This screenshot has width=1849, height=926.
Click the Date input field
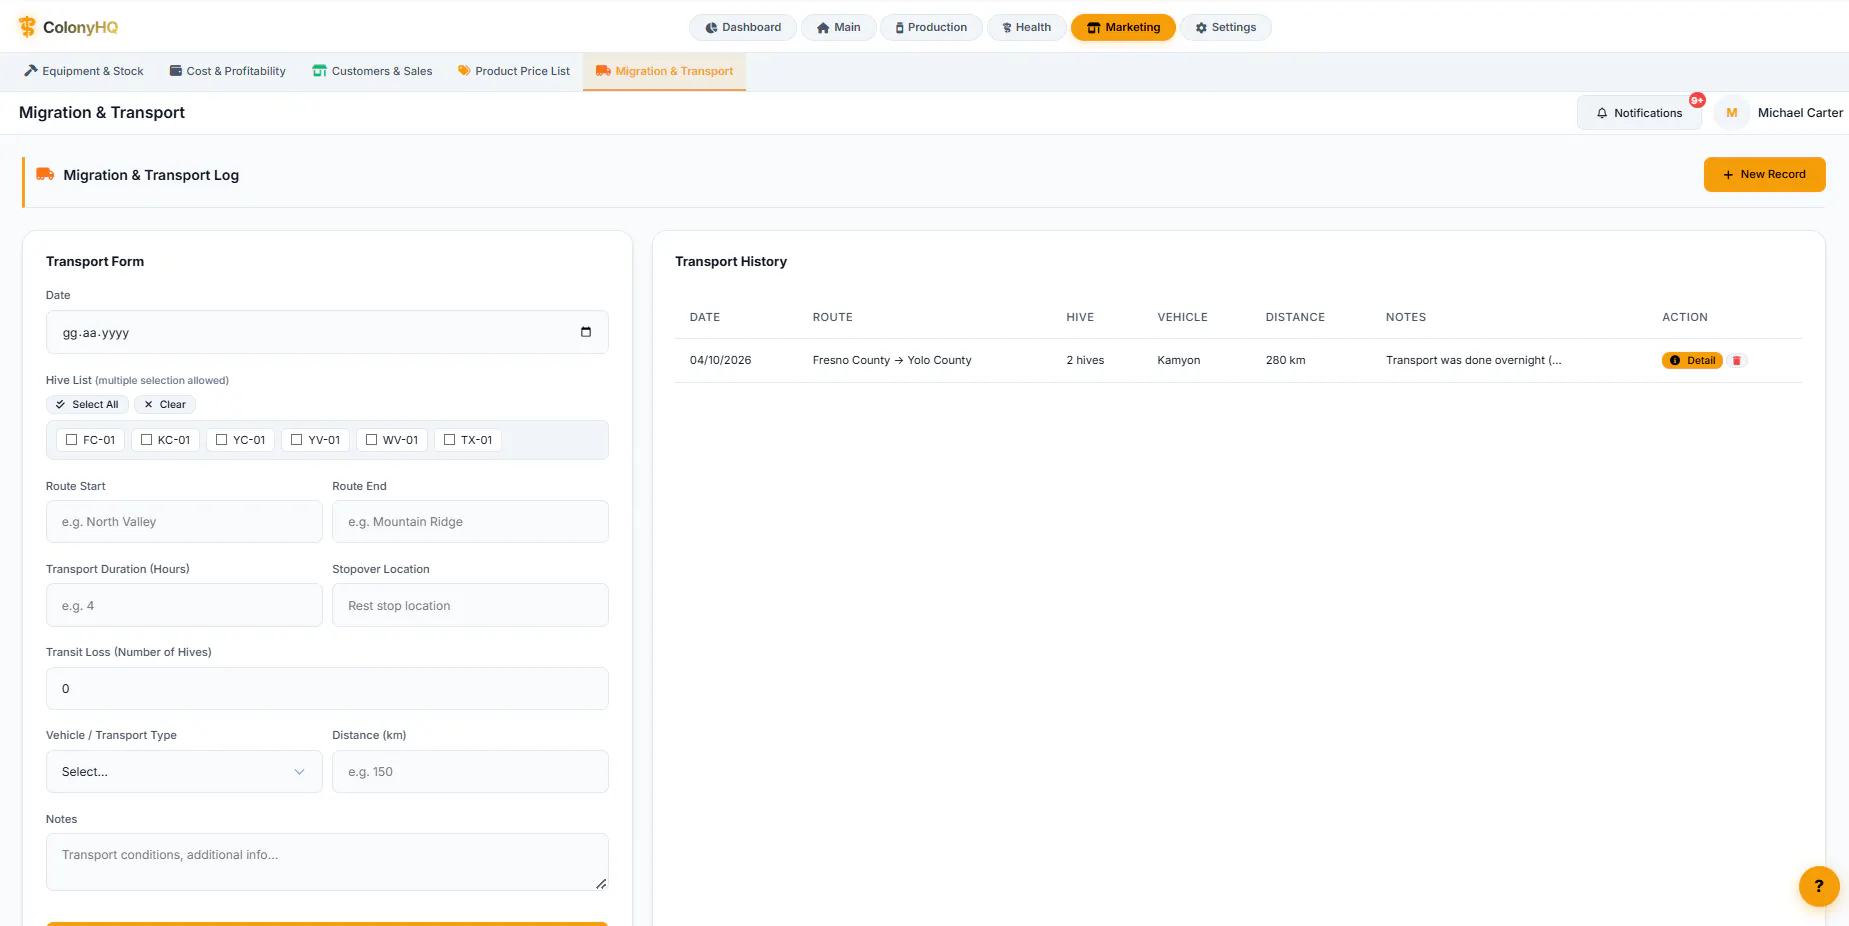coord(327,332)
